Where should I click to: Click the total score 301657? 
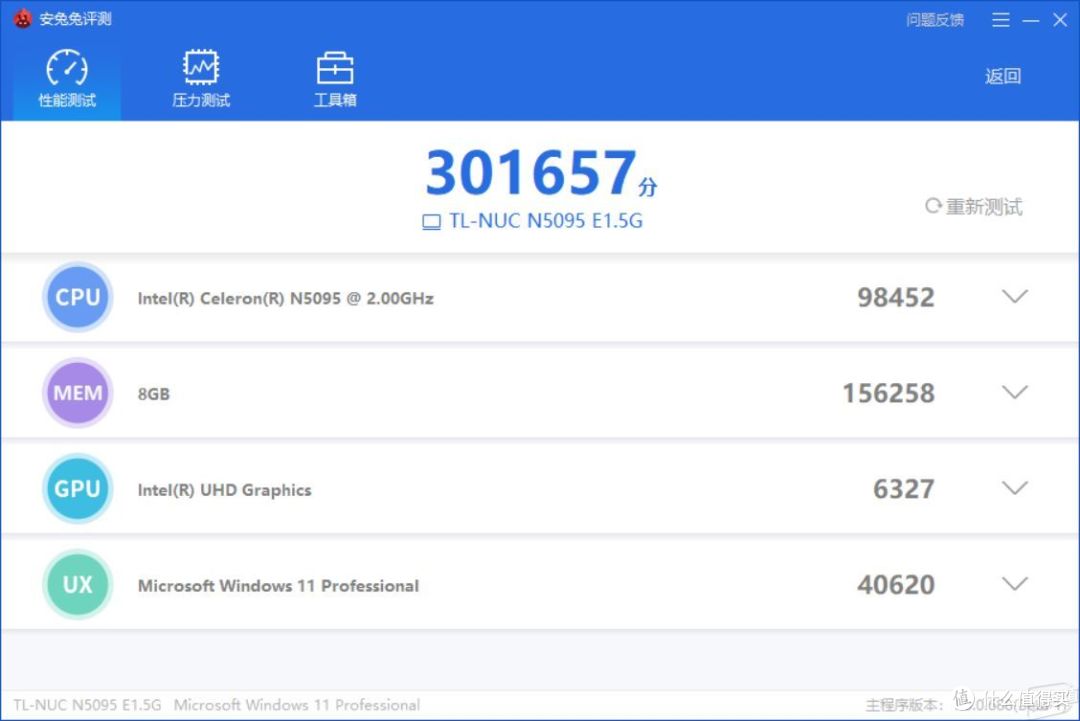point(531,172)
